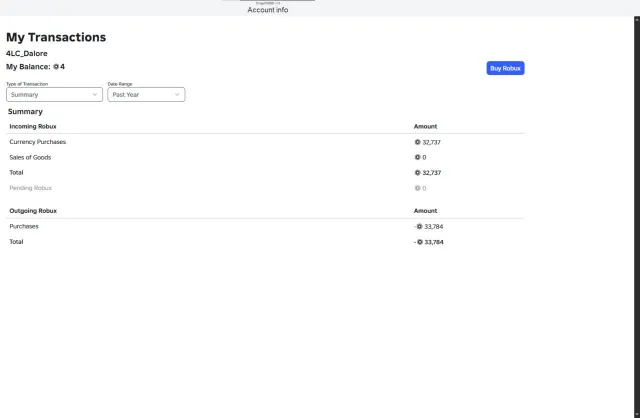
Task: Click the Total label under Incoming Robux
Action: click(16, 173)
